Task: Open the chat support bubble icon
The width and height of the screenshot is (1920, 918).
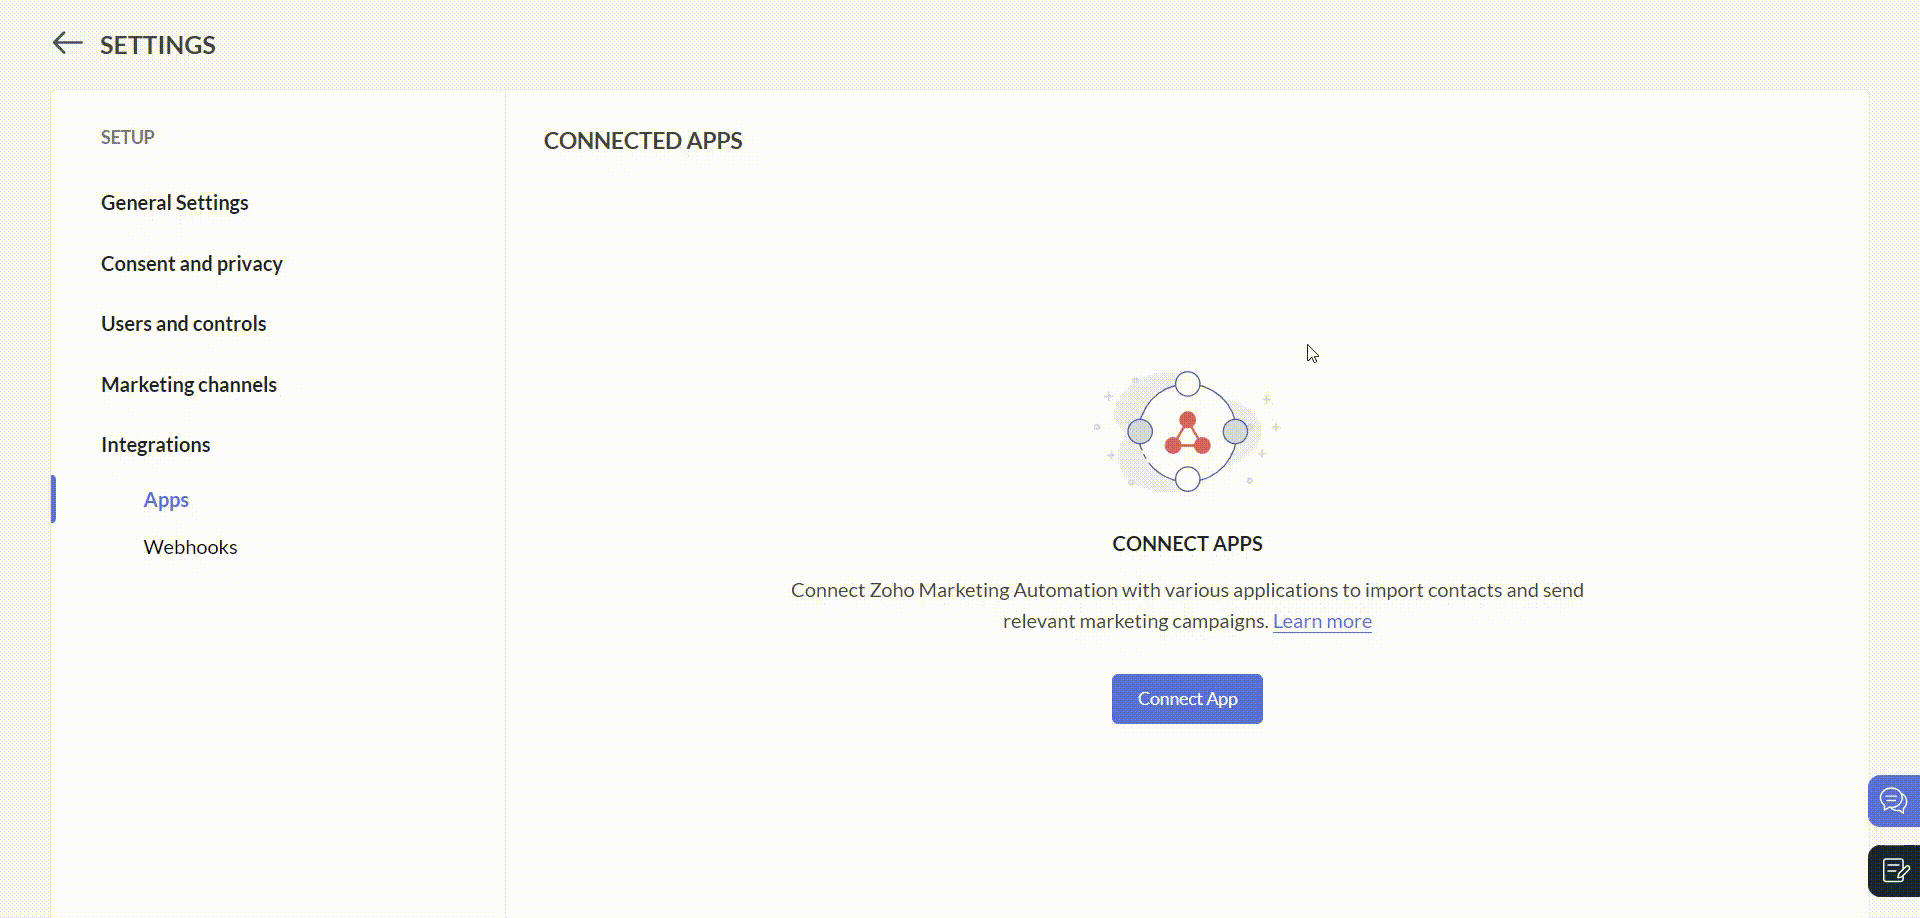Action: (x=1892, y=801)
